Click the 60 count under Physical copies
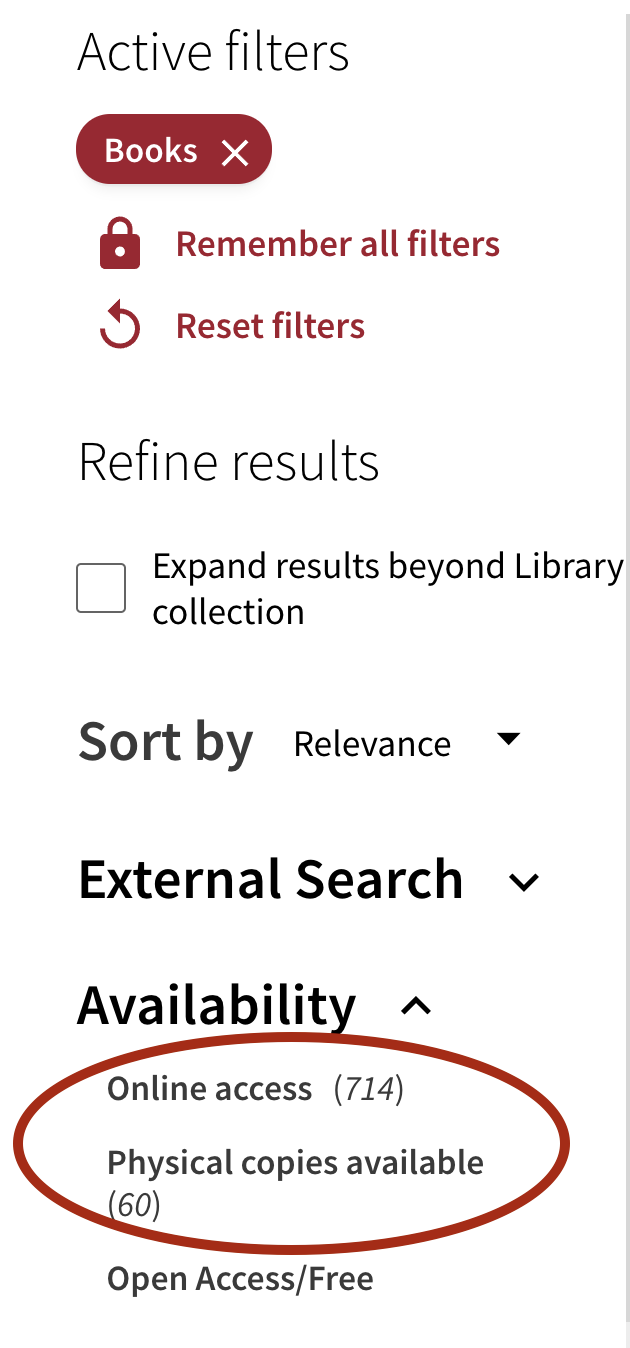Image resolution: width=630 pixels, height=1348 pixels. click(134, 1205)
